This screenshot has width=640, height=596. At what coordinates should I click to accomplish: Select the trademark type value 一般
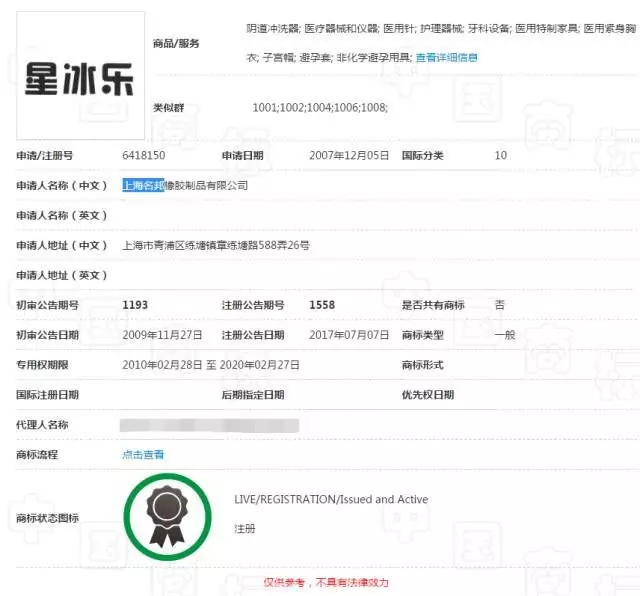(505, 335)
